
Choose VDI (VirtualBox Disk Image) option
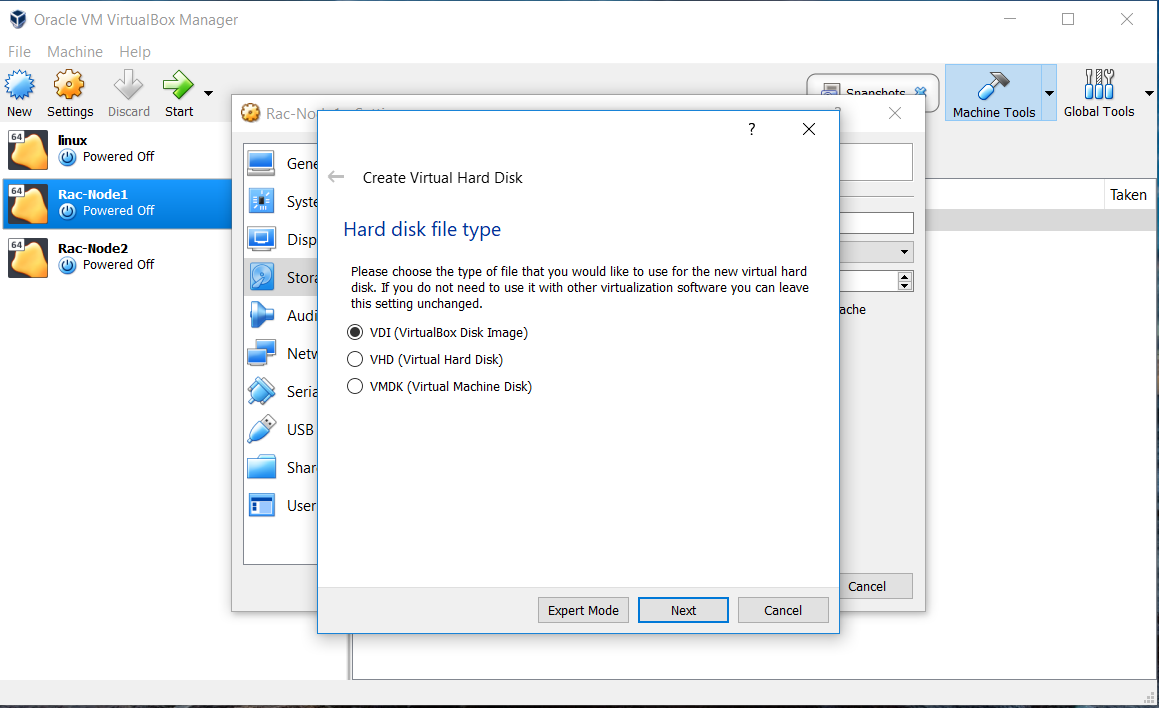pos(438,333)
